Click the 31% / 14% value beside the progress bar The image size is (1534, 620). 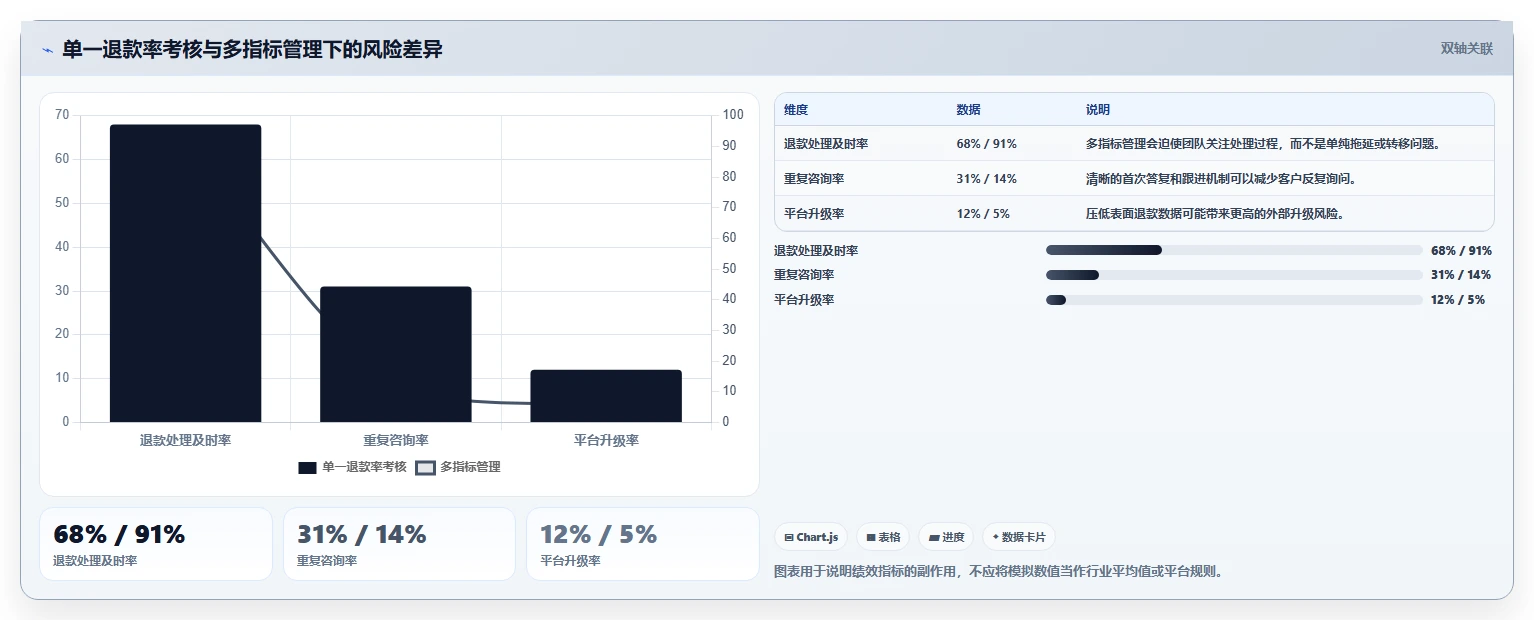[x=1461, y=275]
